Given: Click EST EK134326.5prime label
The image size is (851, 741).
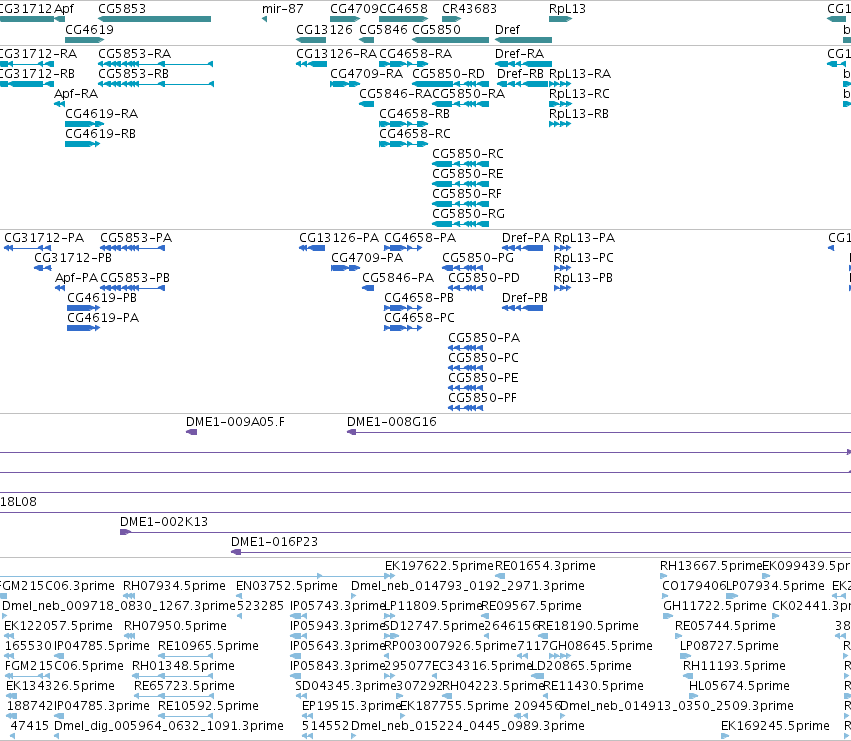Looking at the screenshot, I should pos(60,687).
